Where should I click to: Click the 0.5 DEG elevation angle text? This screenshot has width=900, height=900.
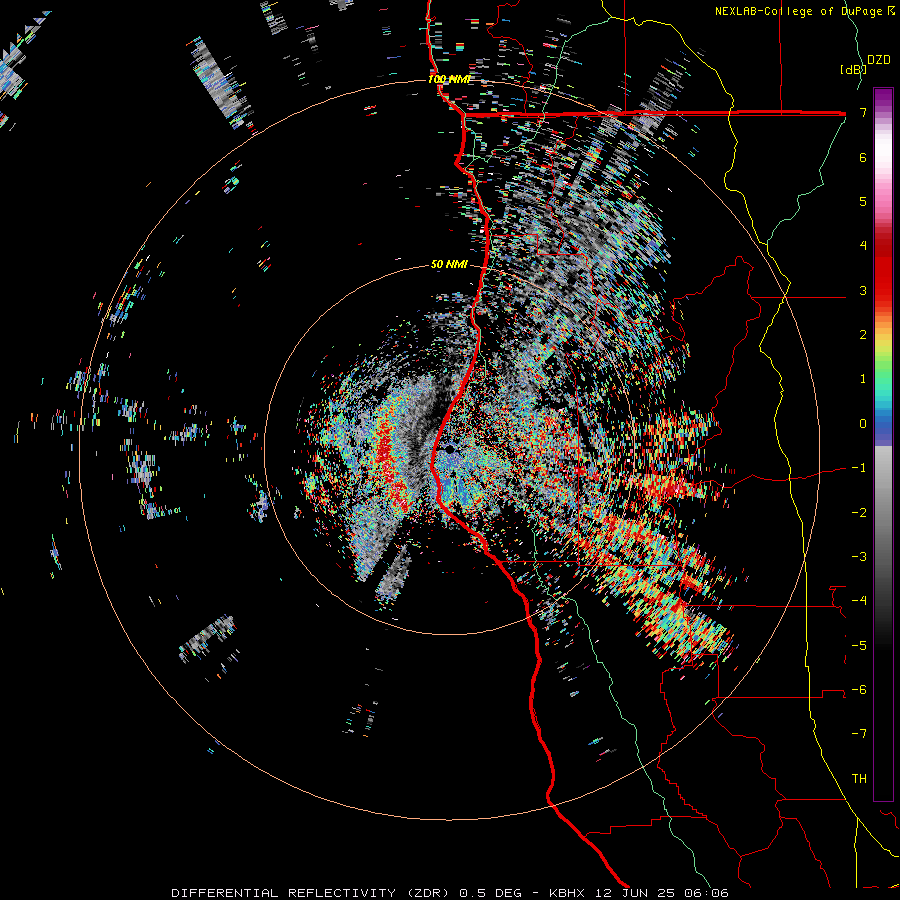491,893
